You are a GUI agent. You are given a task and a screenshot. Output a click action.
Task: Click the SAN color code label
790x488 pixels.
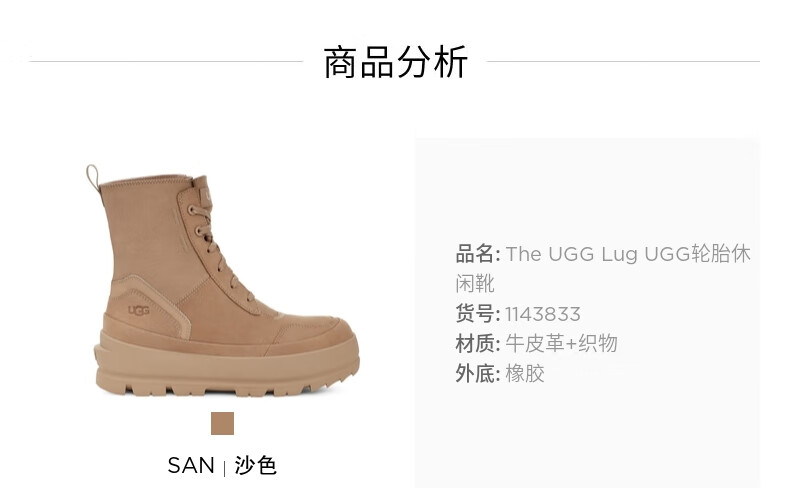point(191,465)
